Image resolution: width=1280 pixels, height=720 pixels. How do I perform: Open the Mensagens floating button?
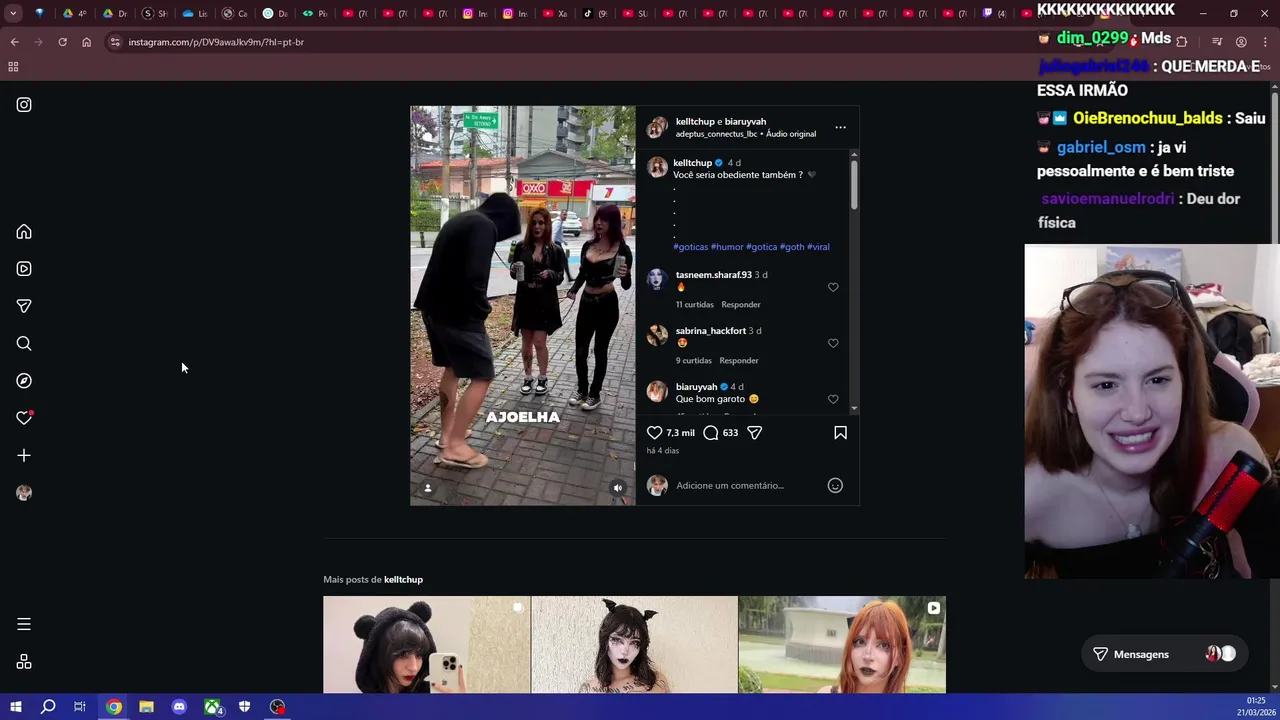[x=1165, y=654]
